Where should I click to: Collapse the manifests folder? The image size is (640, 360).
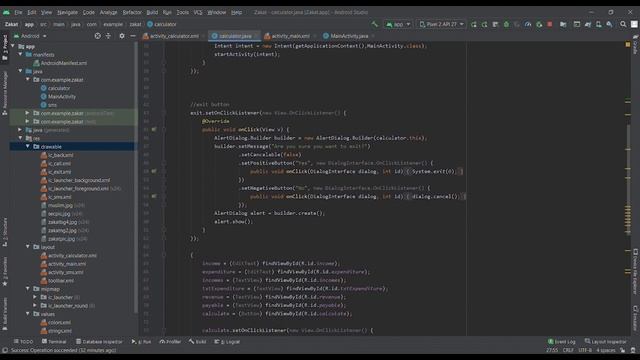(20, 54)
